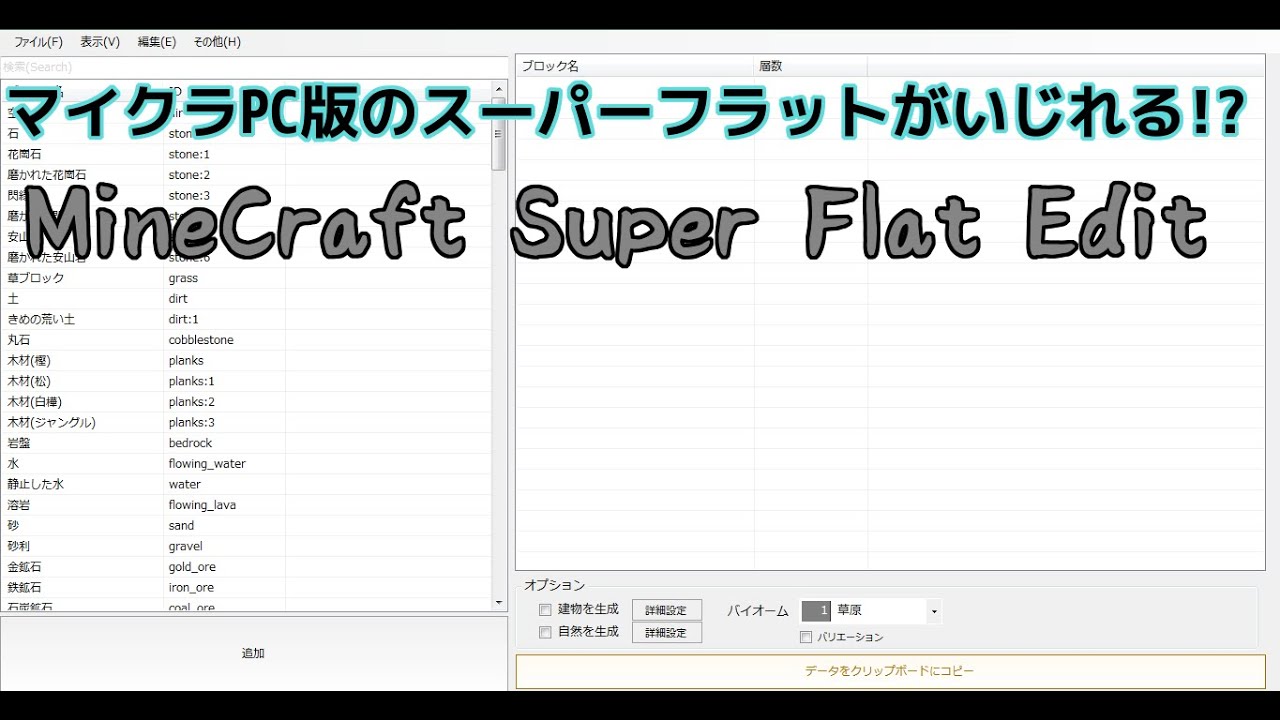Open the ファイル(F) menu
The width and height of the screenshot is (1280, 720).
coord(38,42)
